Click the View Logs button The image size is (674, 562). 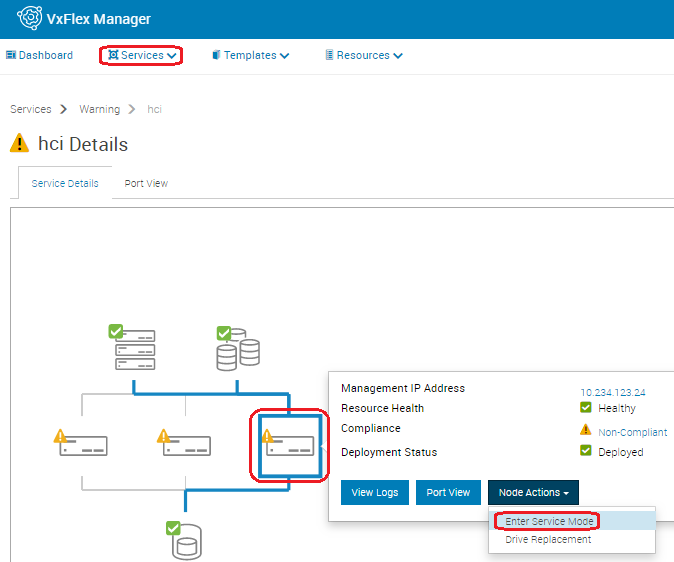click(375, 492)
